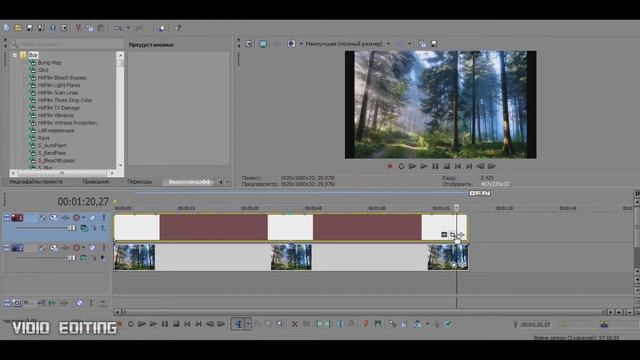This screenshot has width=640, height=360.
Task: Click the What's This help icon
Action: click(x=178, y=28)
